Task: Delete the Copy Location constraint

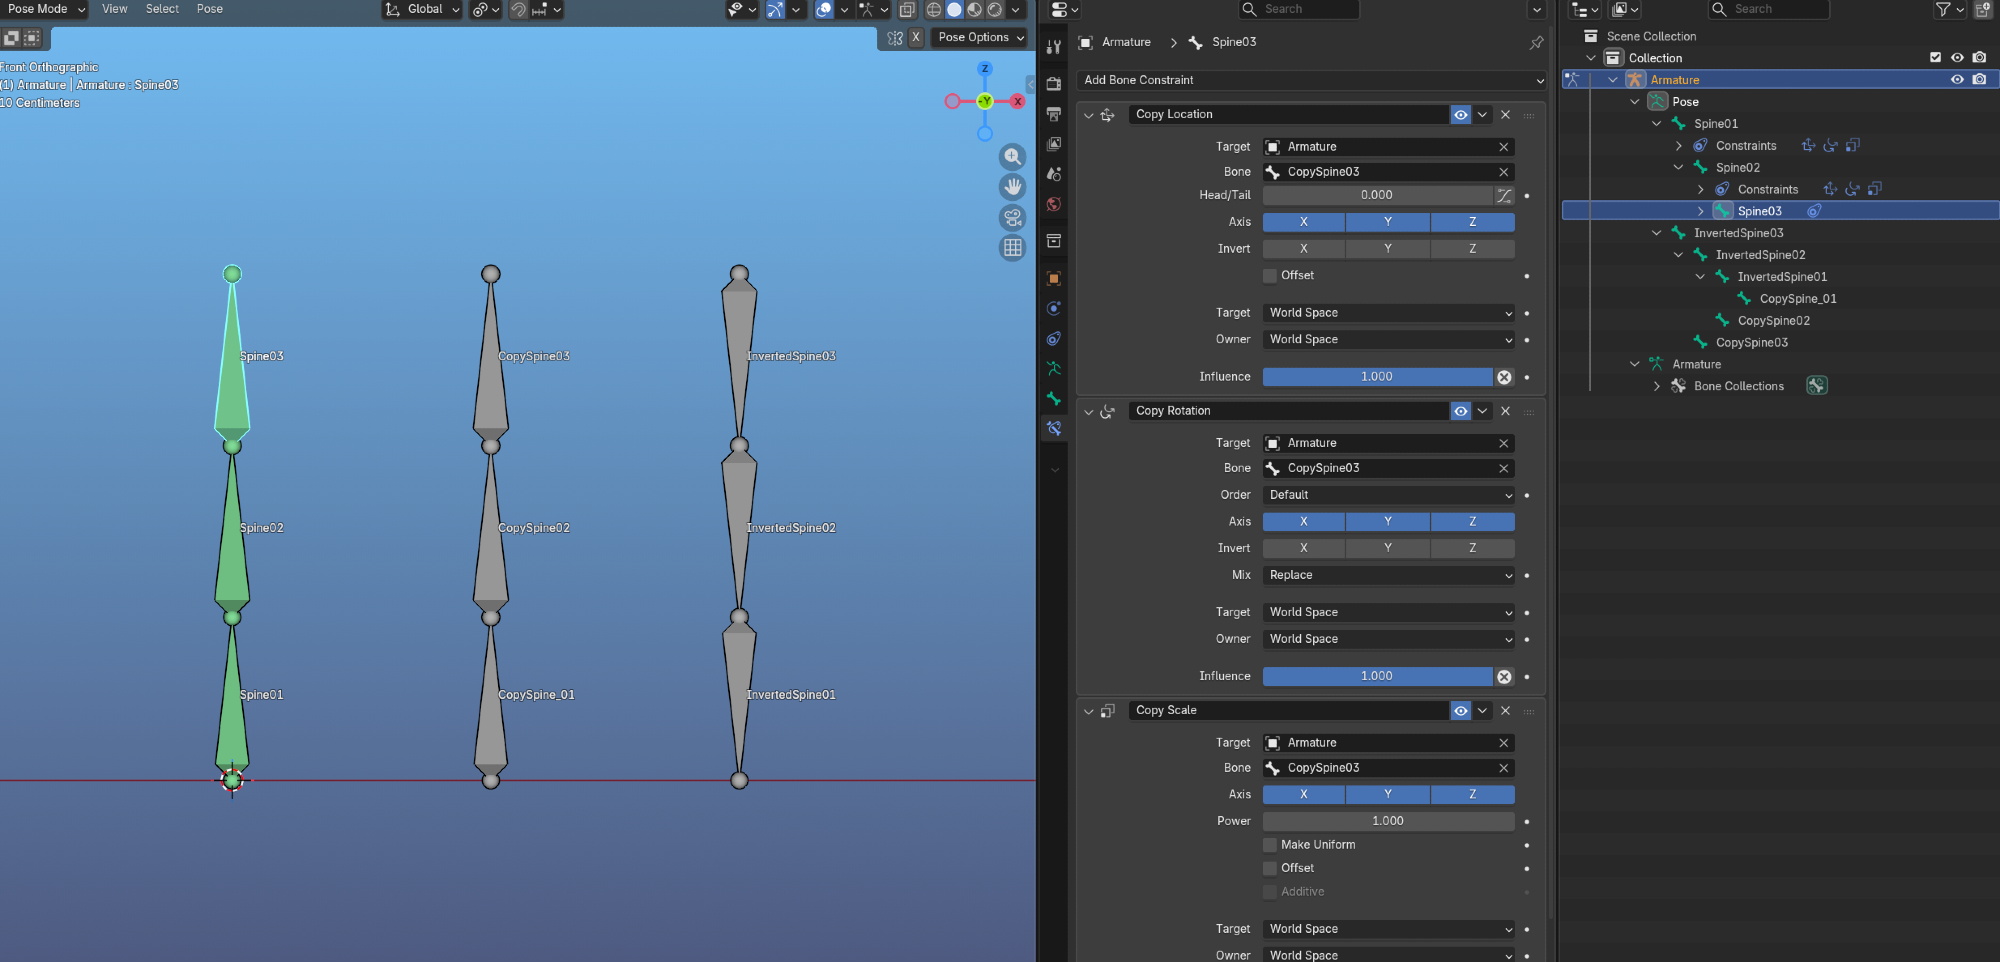Action: [x=1505, y=115]
